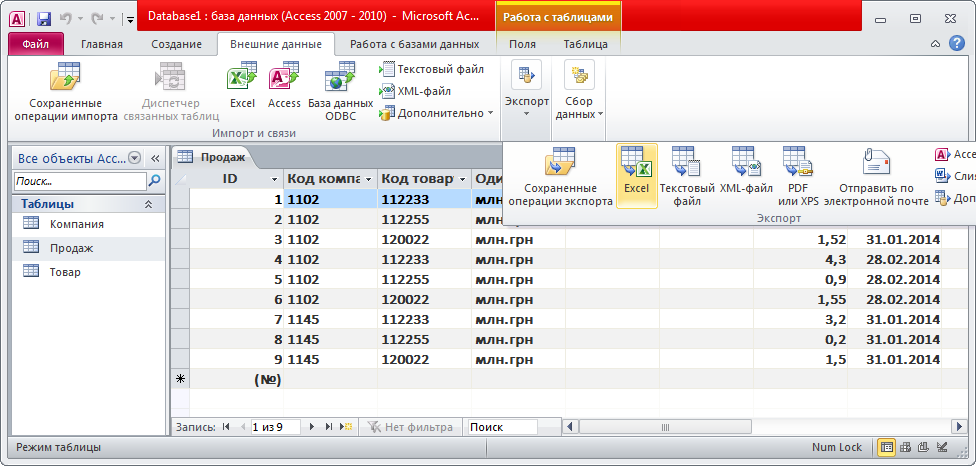
Task: Click the Нет фильтра button
Action: pyautogui.click(x=410, y=427)
